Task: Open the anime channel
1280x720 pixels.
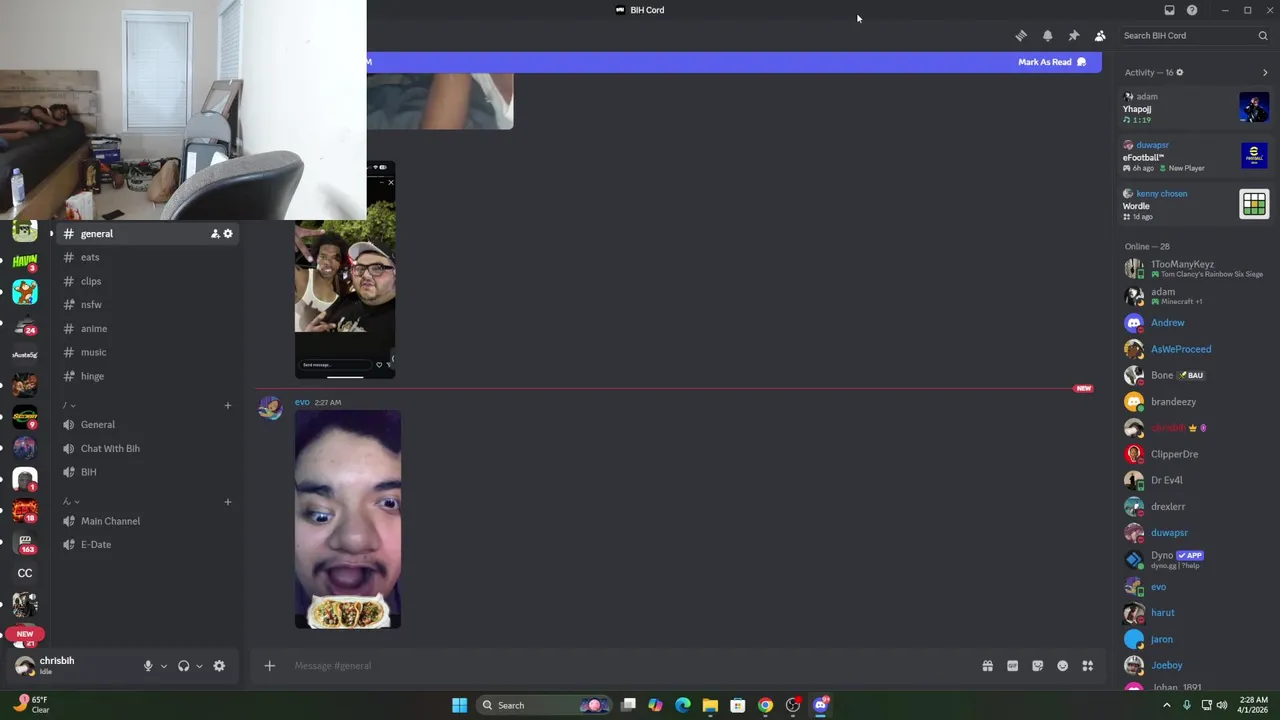Action: tap(147, 328)
